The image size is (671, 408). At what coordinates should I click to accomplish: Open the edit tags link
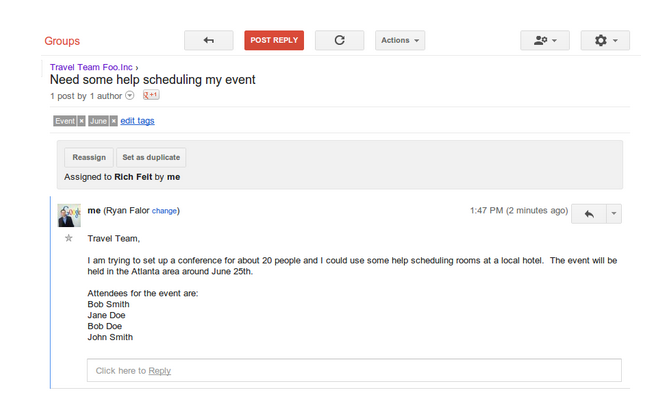tap(137, 121)
